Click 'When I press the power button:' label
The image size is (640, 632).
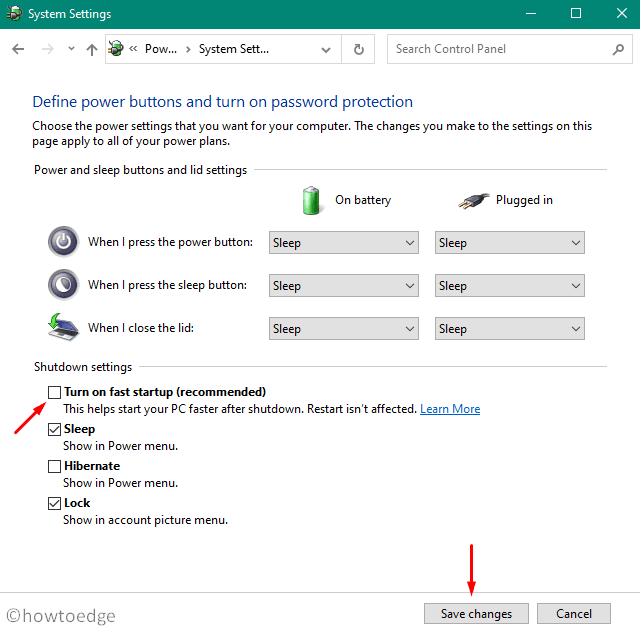click(170, 242)
